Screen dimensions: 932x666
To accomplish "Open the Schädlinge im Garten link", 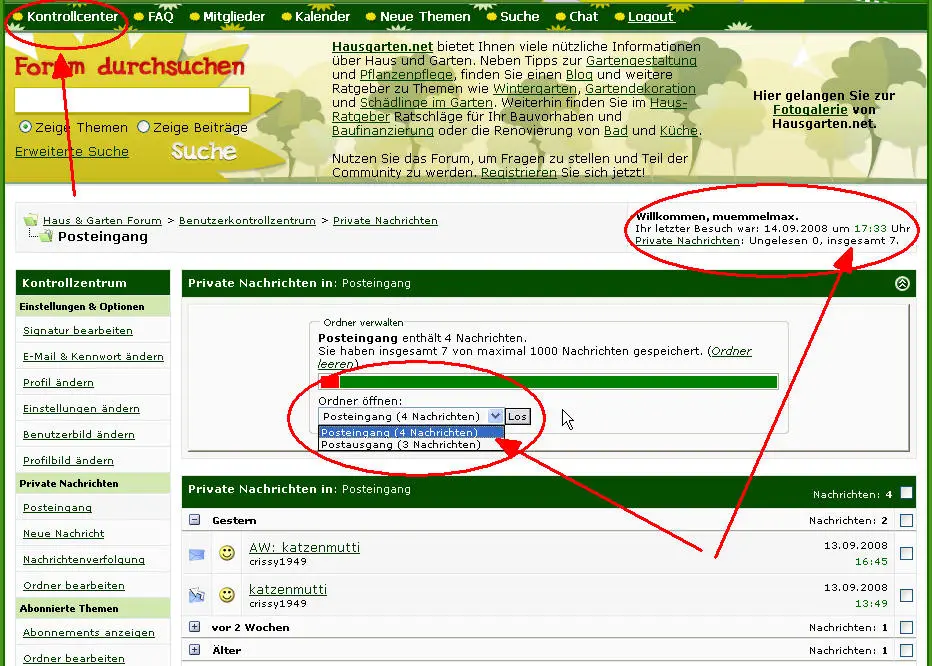I will click(x=426, y=103).
